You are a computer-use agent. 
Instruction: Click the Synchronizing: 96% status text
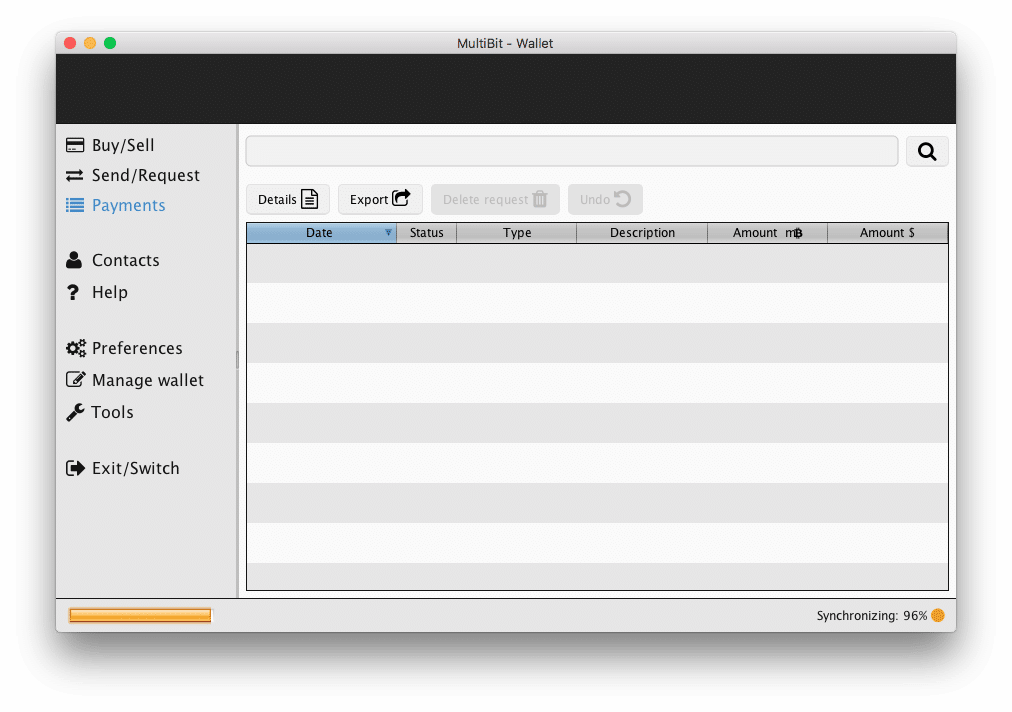tap(872, 616)
